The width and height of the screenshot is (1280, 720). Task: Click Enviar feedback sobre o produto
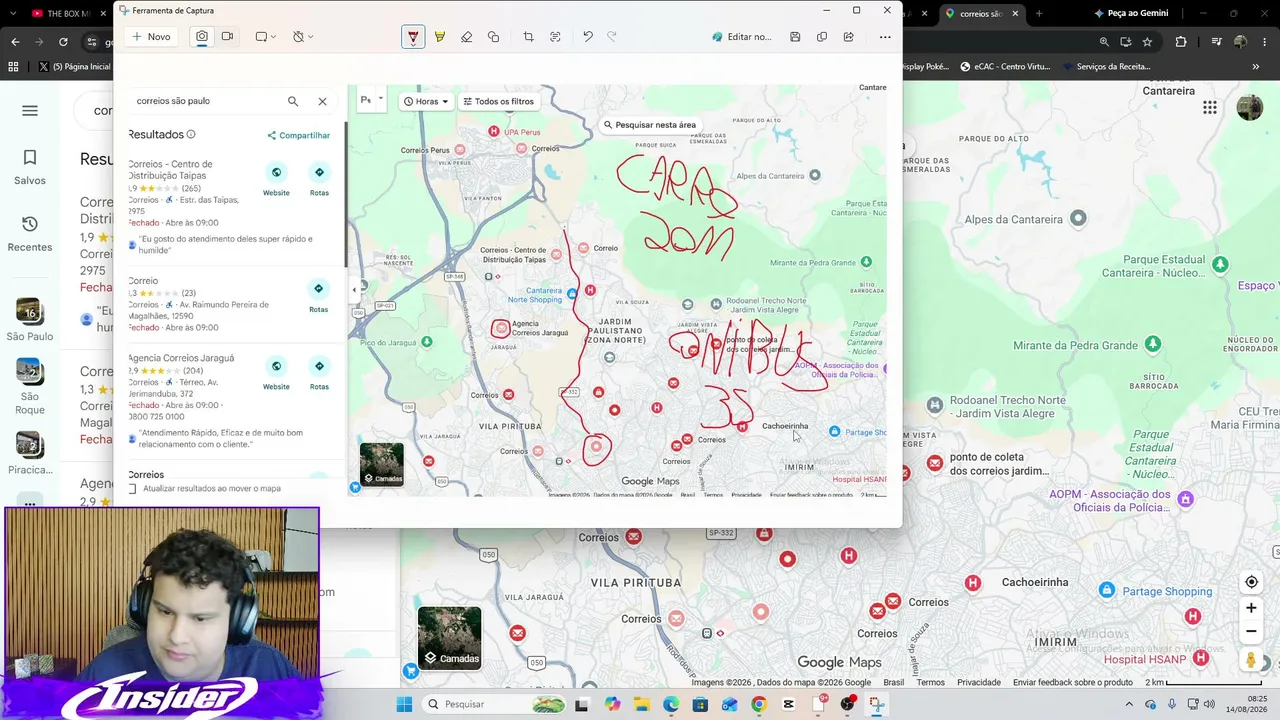[x=1073, y=683]
